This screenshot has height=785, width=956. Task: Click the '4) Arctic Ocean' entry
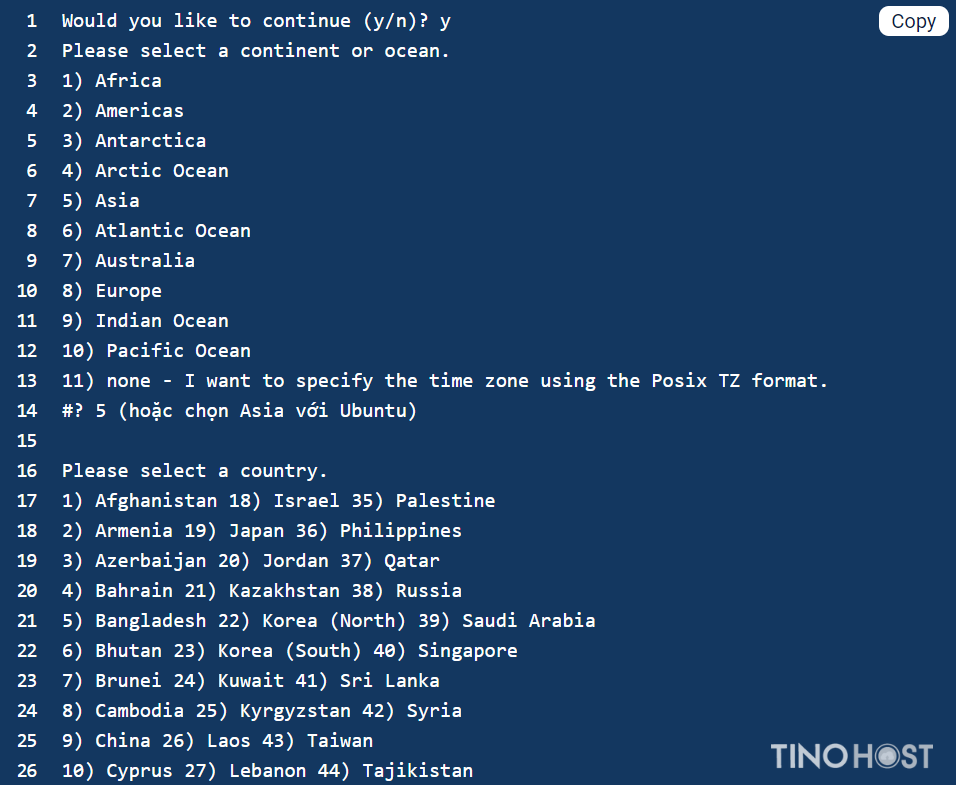145,171
